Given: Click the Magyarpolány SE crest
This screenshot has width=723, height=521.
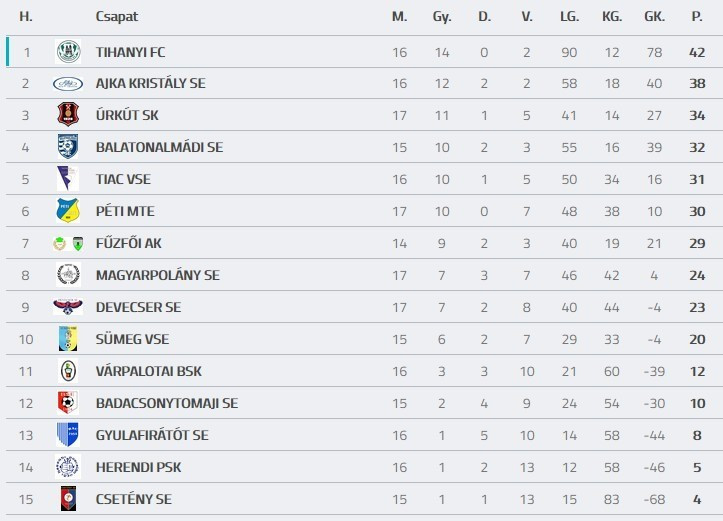Looking at the screenshot, I should [x=68, y=275].
